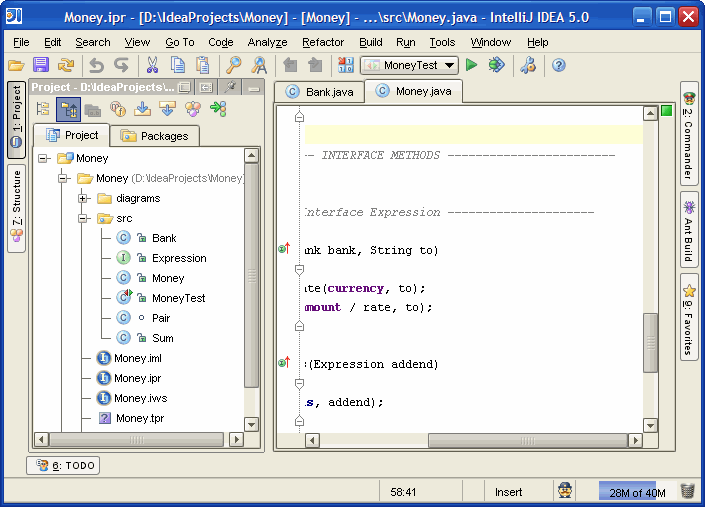Open the Ant Build side panel
The height and width of the screenshot is (507, 705).
tap(688, 231)
